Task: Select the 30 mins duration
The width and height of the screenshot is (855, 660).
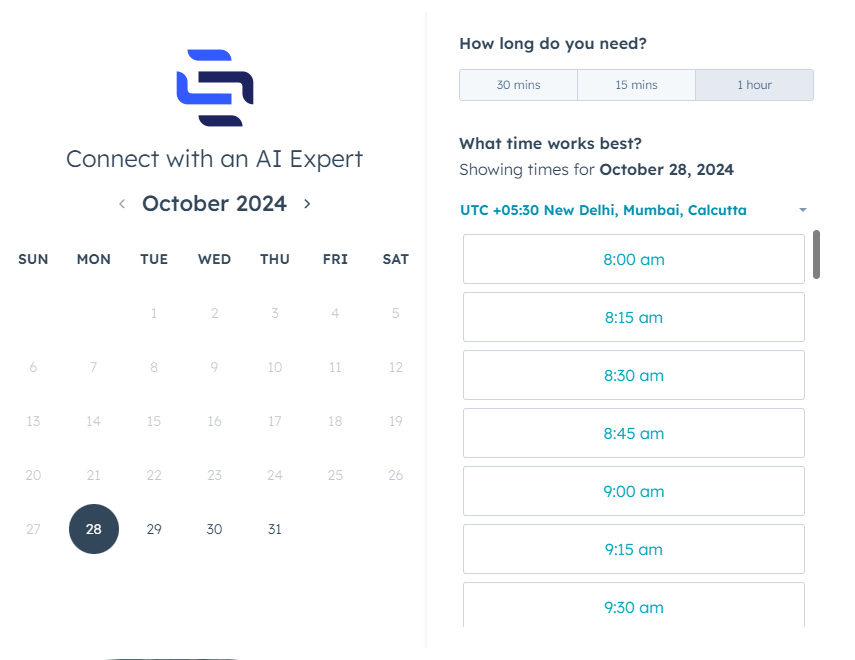Action: (518, 85)
